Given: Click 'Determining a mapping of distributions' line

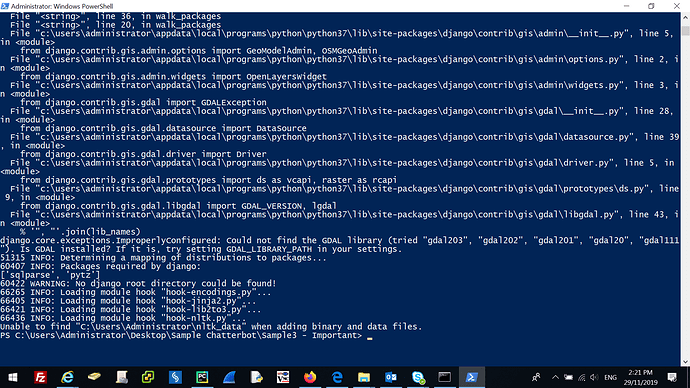Looking at the screenshot, I should coord(163,258).
